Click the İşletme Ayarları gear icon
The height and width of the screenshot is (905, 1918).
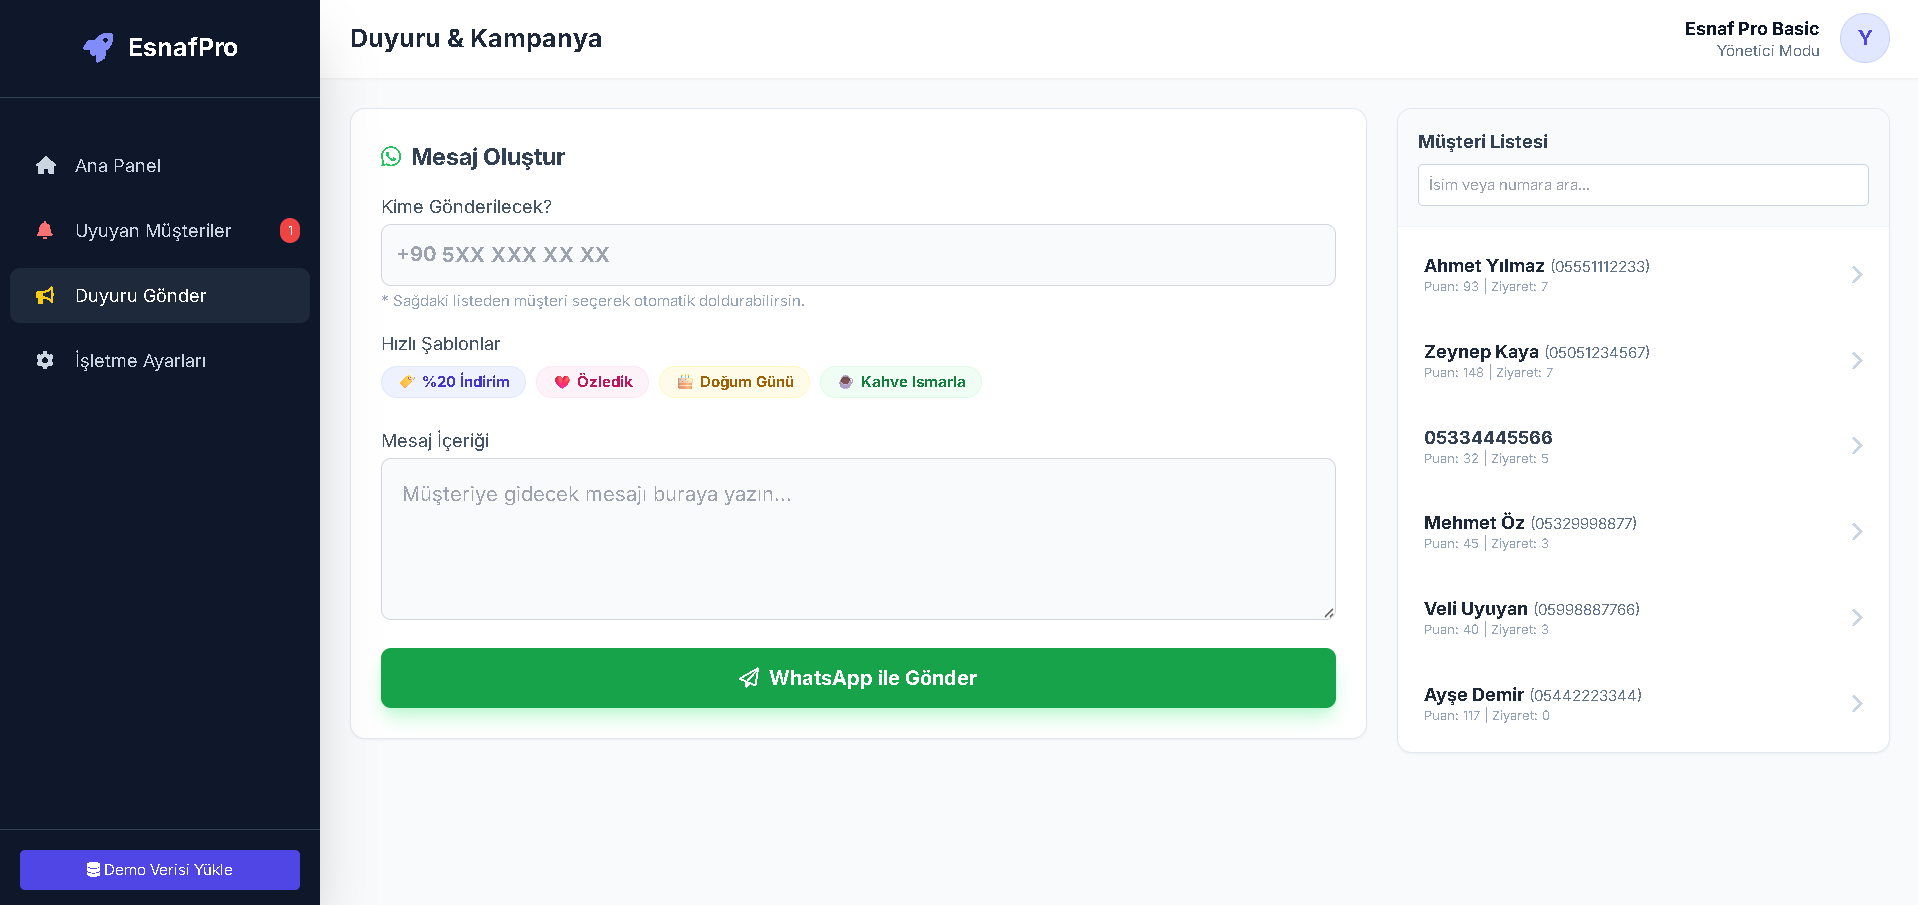pos(45,360)
